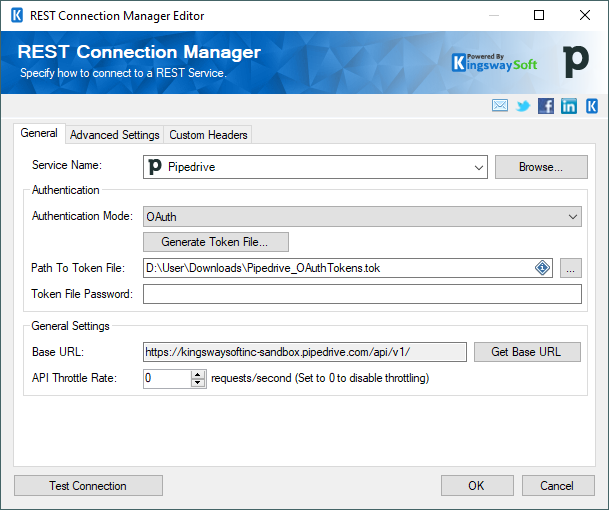
Task: Click the Test Connection button
Action: pos(88,486)
